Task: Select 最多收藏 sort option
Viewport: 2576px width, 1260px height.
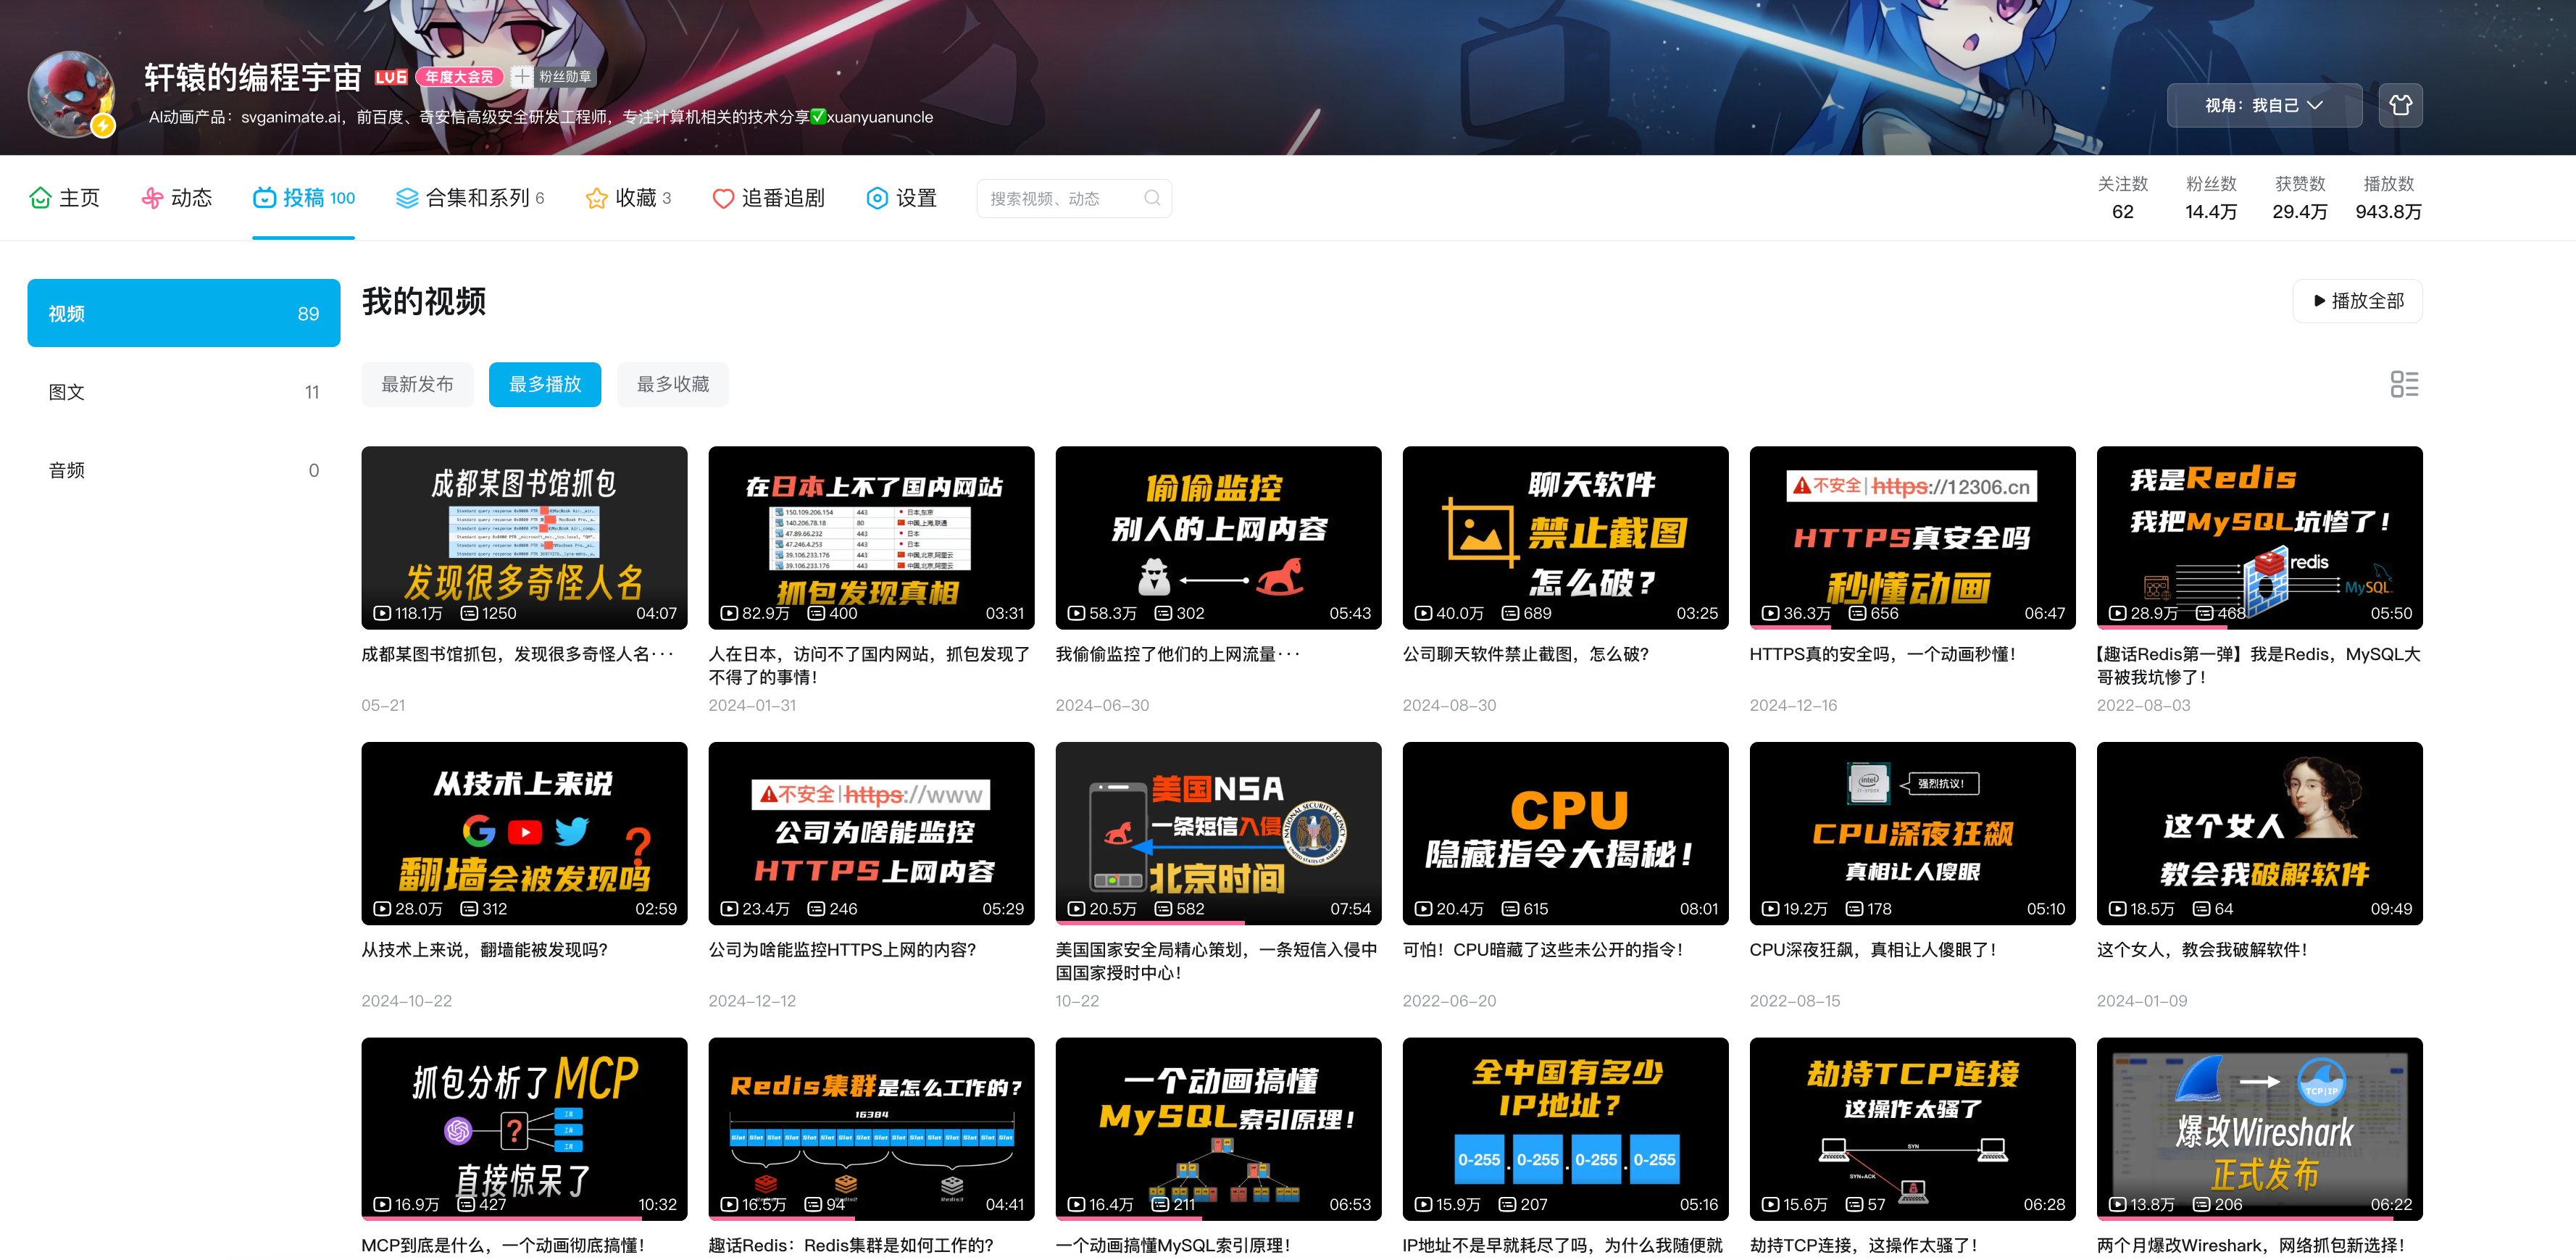Action: click(672, 384)
